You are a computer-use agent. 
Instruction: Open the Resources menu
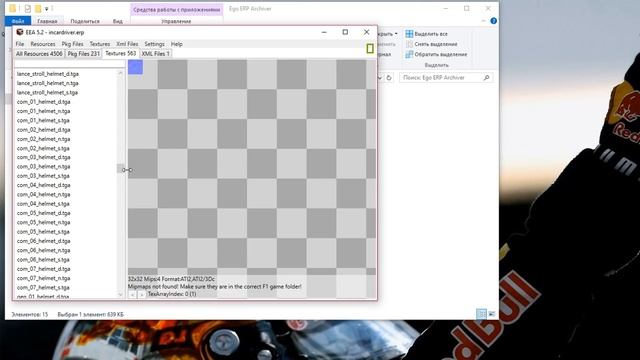pos(43,44)
